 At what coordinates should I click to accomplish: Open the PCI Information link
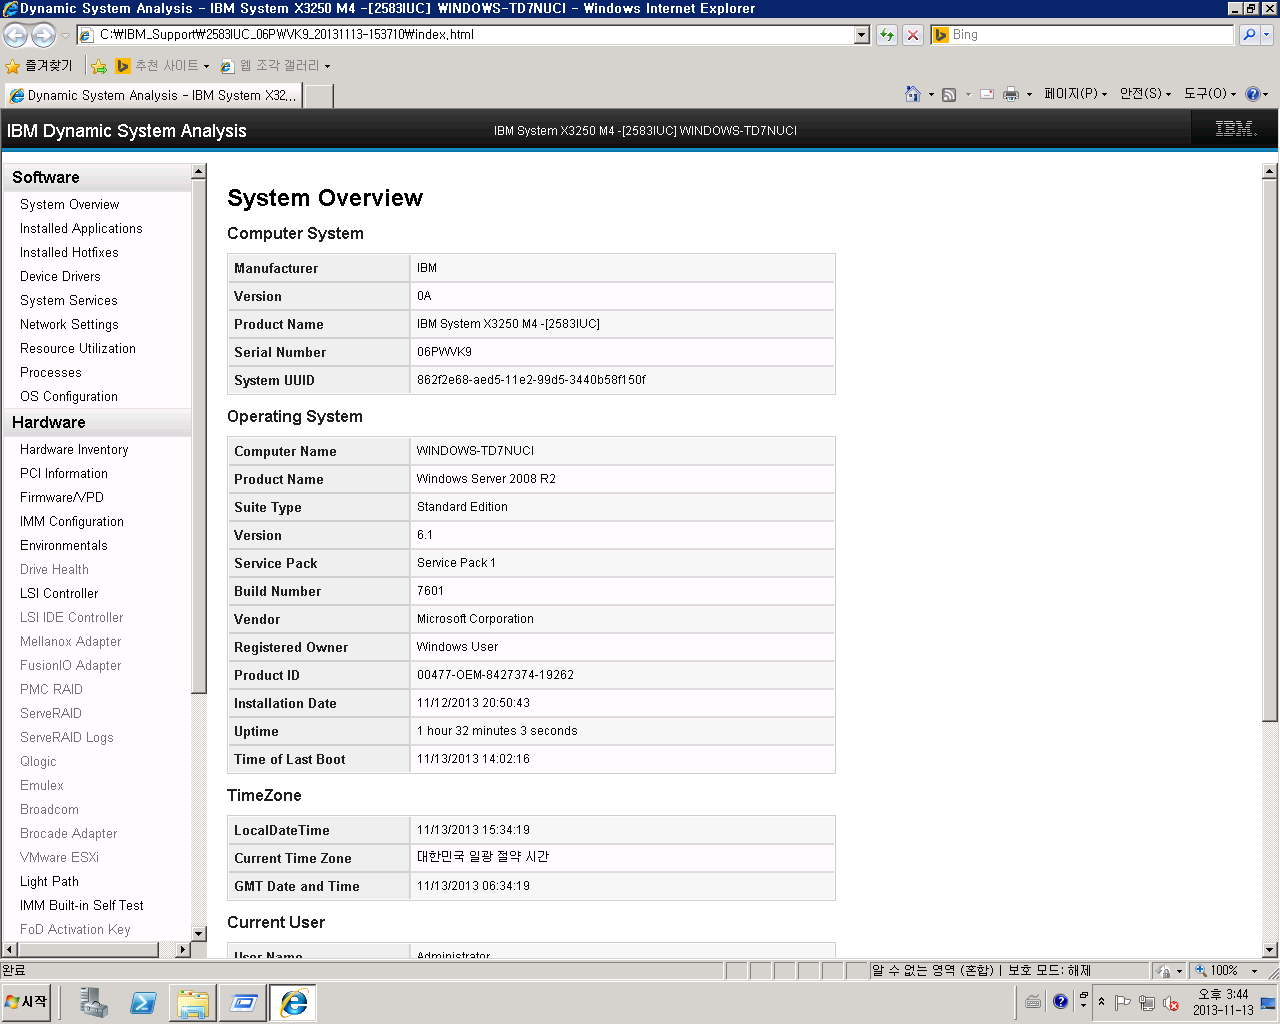pos(64,474)
